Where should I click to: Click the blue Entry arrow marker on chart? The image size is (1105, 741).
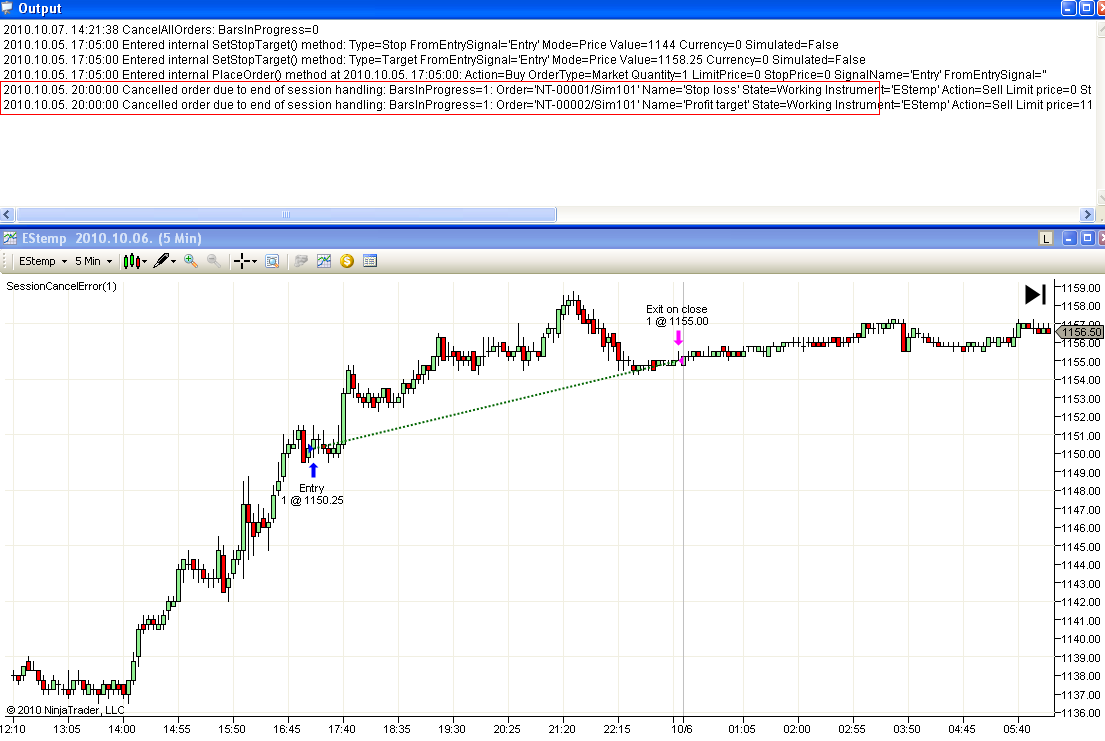(x=314, y=470)
